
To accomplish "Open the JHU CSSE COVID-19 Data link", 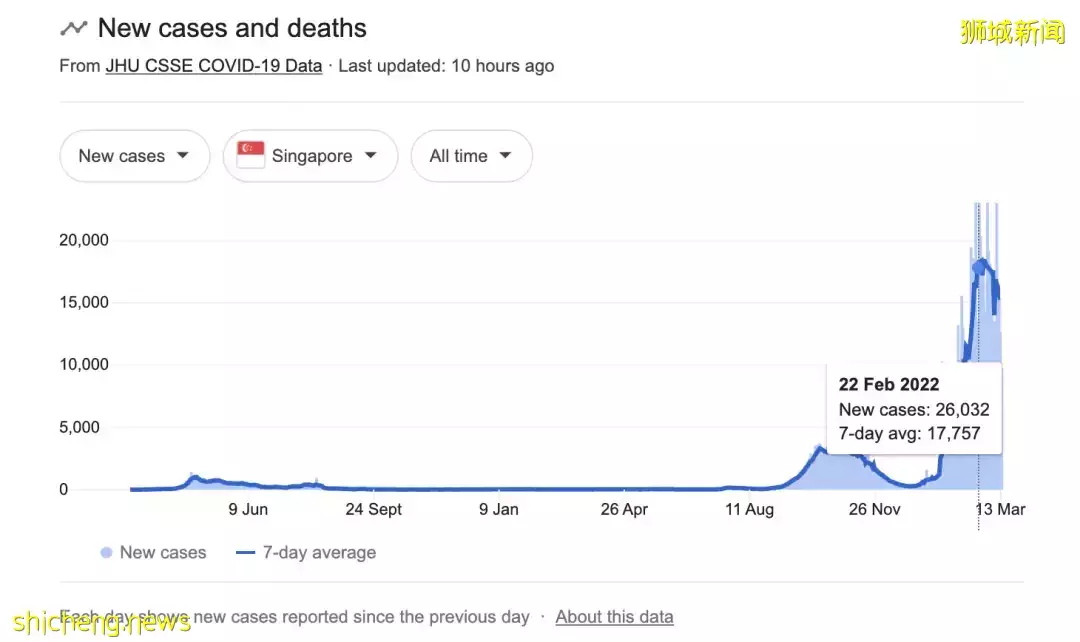I will (213, 66).
